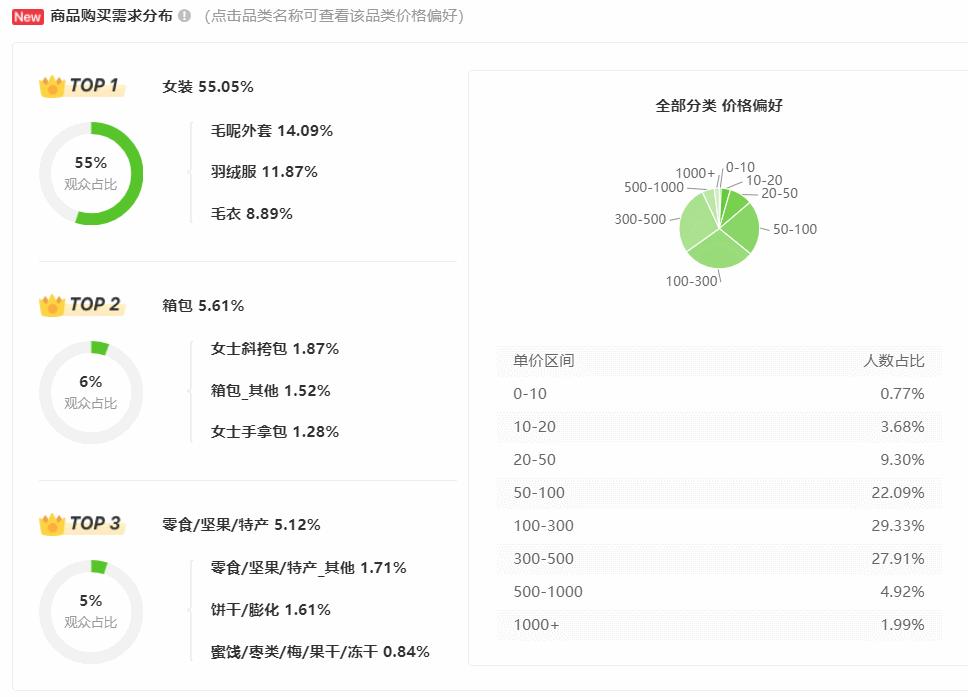Viewport: 968px width, 697px height.
Task: Select the 毛呢外套 14.09% subcategory
Action: (272, 131)
